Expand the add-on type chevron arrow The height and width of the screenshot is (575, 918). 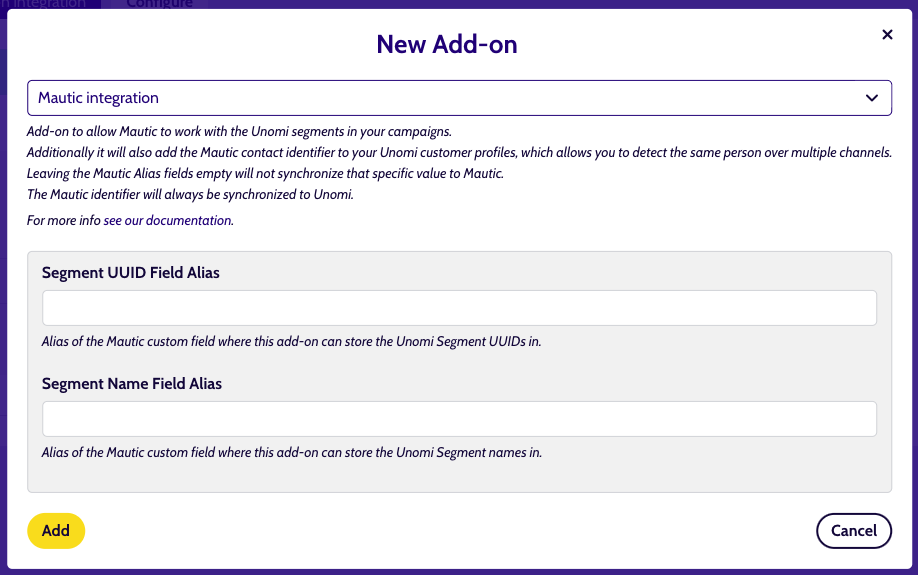872,98
